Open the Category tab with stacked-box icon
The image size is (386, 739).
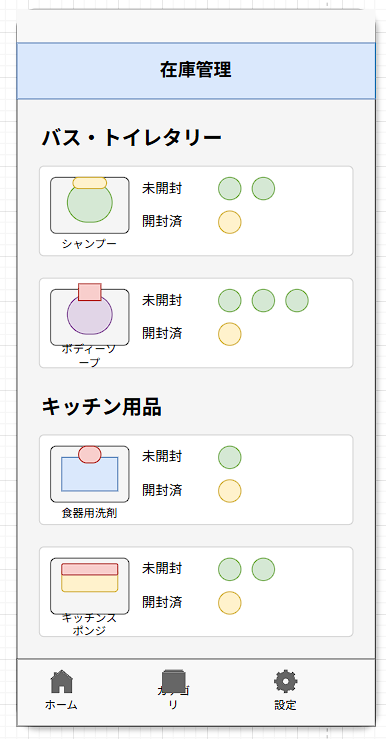(173, 682)
